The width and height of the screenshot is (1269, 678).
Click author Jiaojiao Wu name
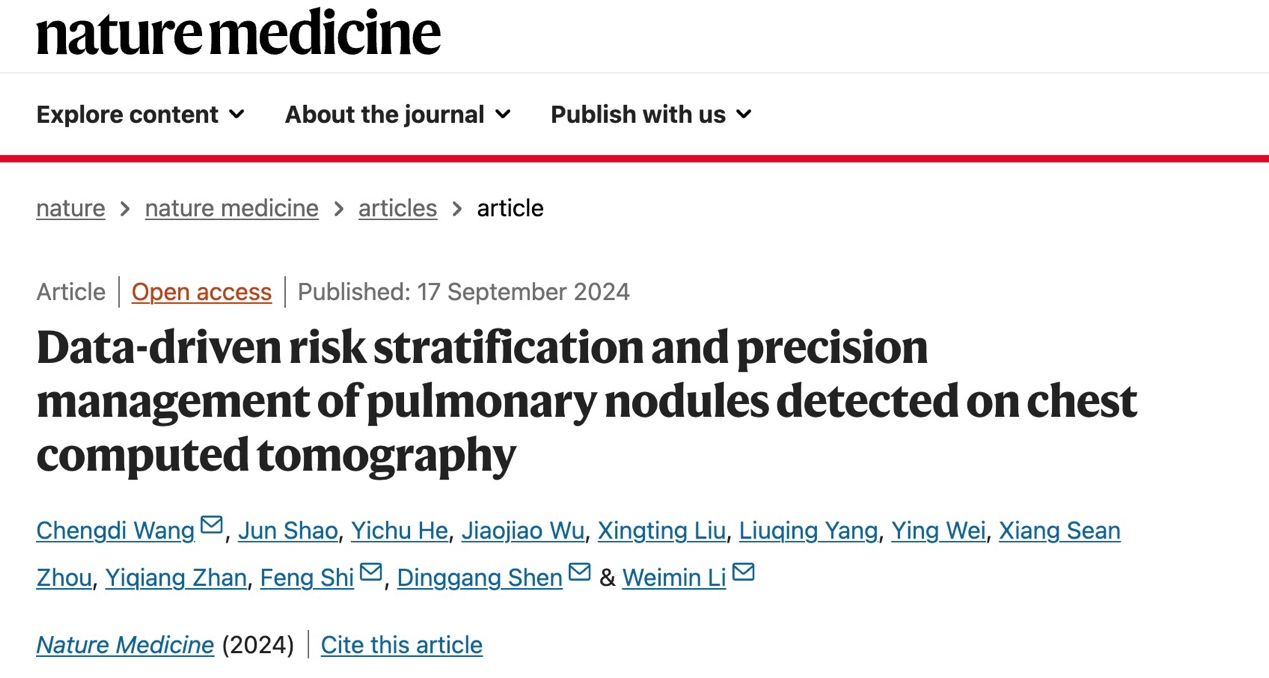point(522,531)
